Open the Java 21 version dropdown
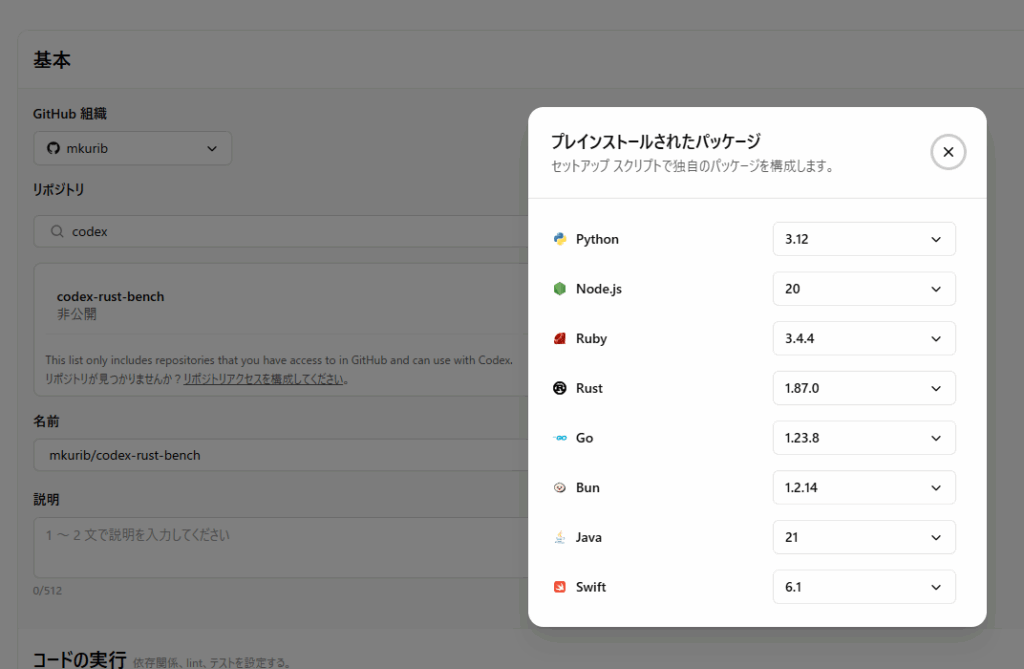This screenshot has height=669, width=1024. point(864,537)
